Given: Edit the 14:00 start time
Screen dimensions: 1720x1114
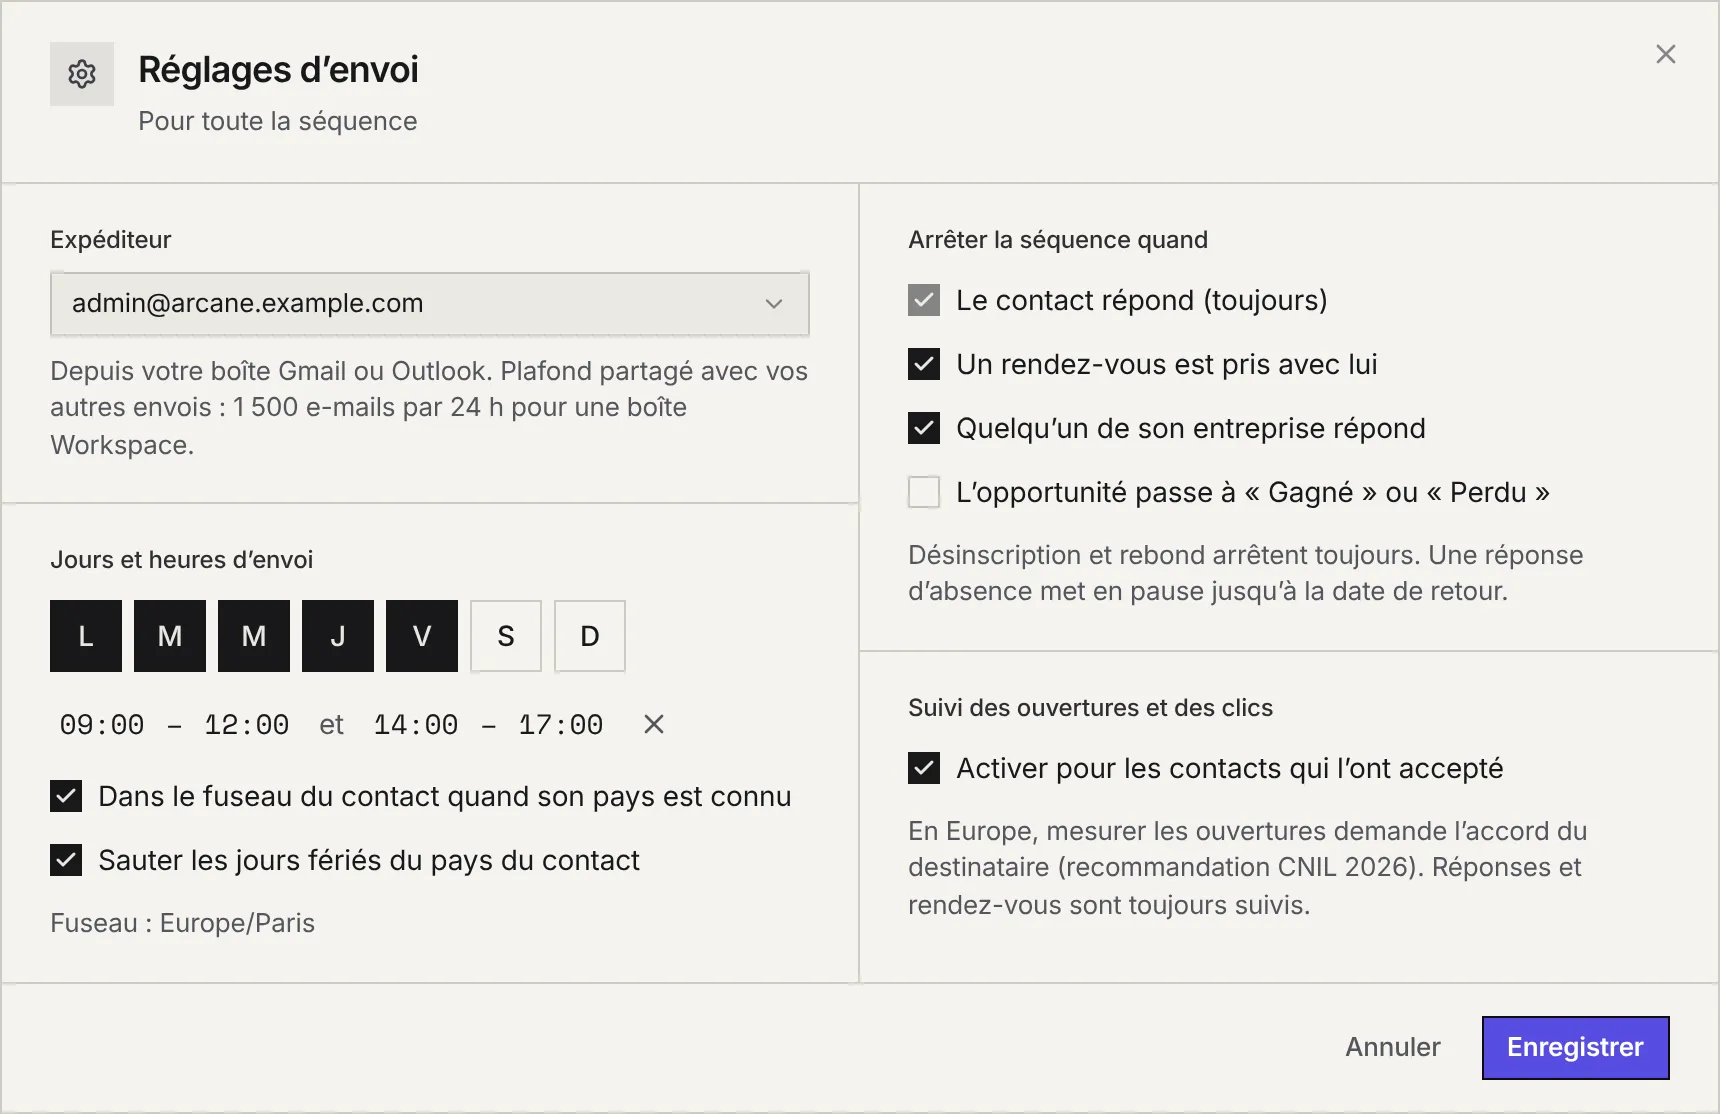Looking at the screenshot, I should point(416,724).
